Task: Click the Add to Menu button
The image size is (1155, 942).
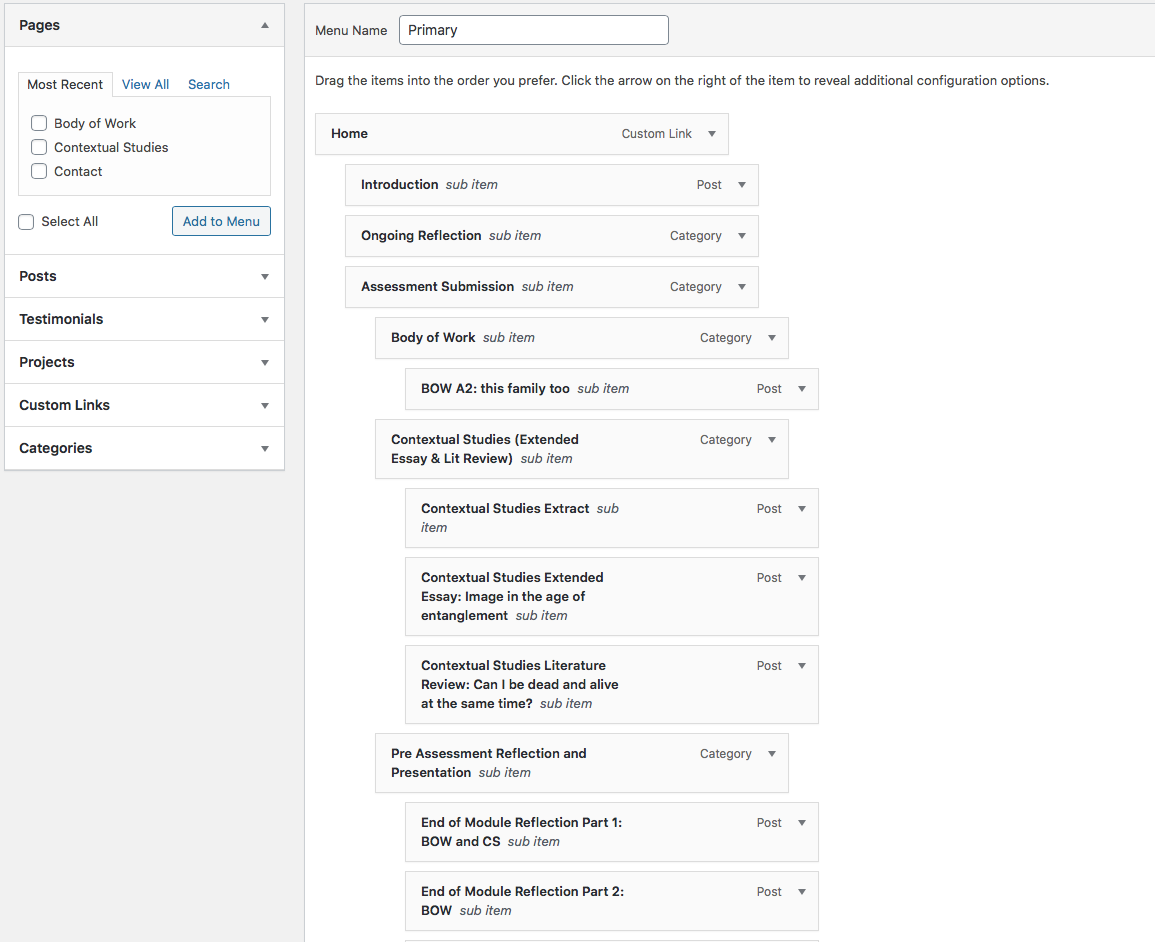Action: tap(221, 222)
